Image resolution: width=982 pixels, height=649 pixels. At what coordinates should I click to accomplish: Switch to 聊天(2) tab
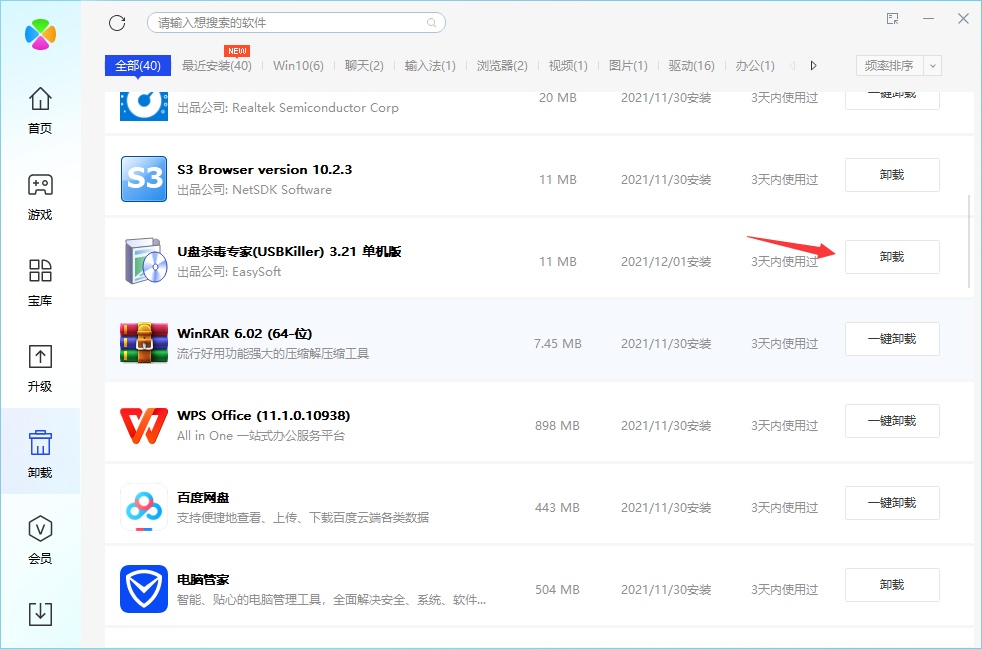pos(364,65)
